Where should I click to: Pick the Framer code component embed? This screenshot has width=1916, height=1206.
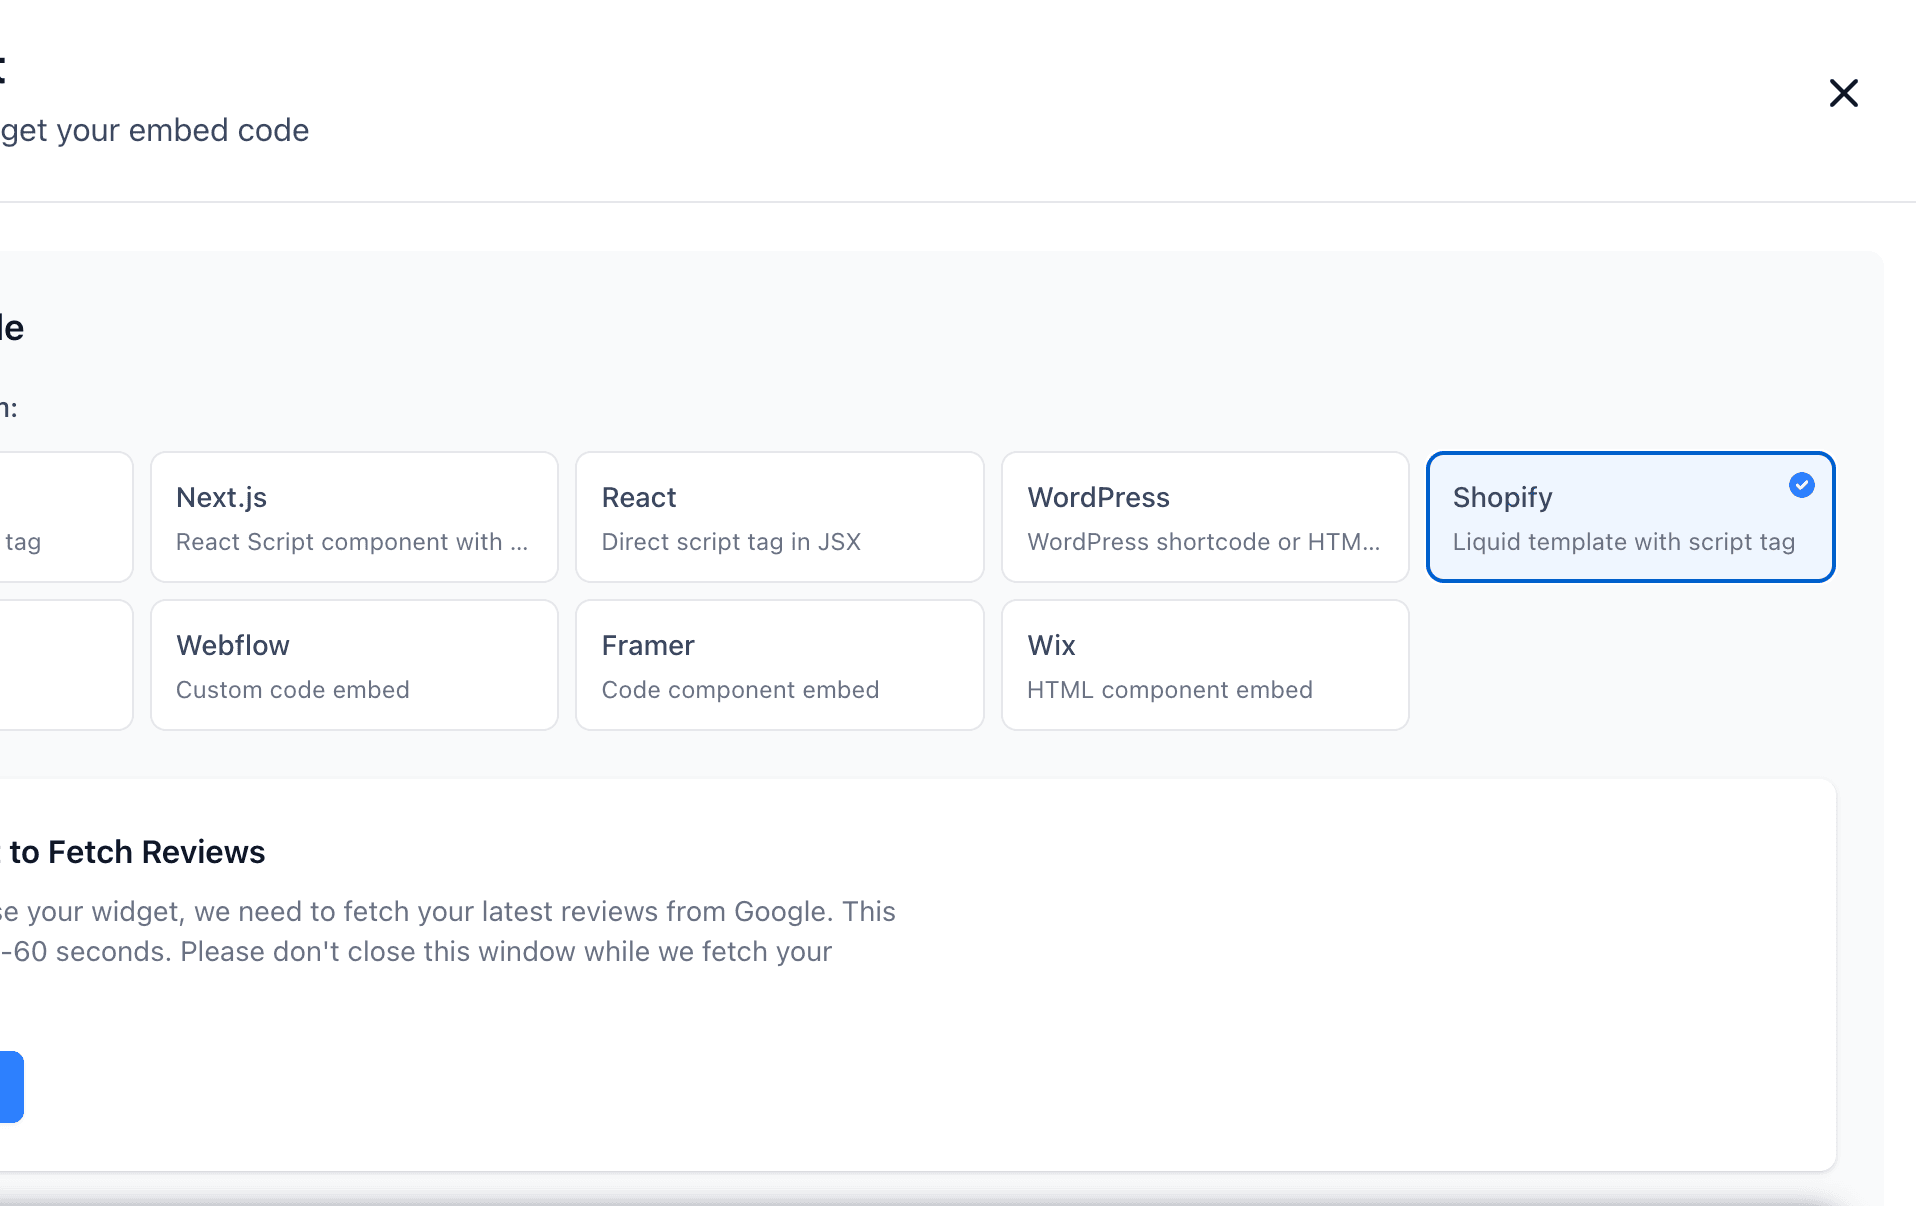[779, 664]
